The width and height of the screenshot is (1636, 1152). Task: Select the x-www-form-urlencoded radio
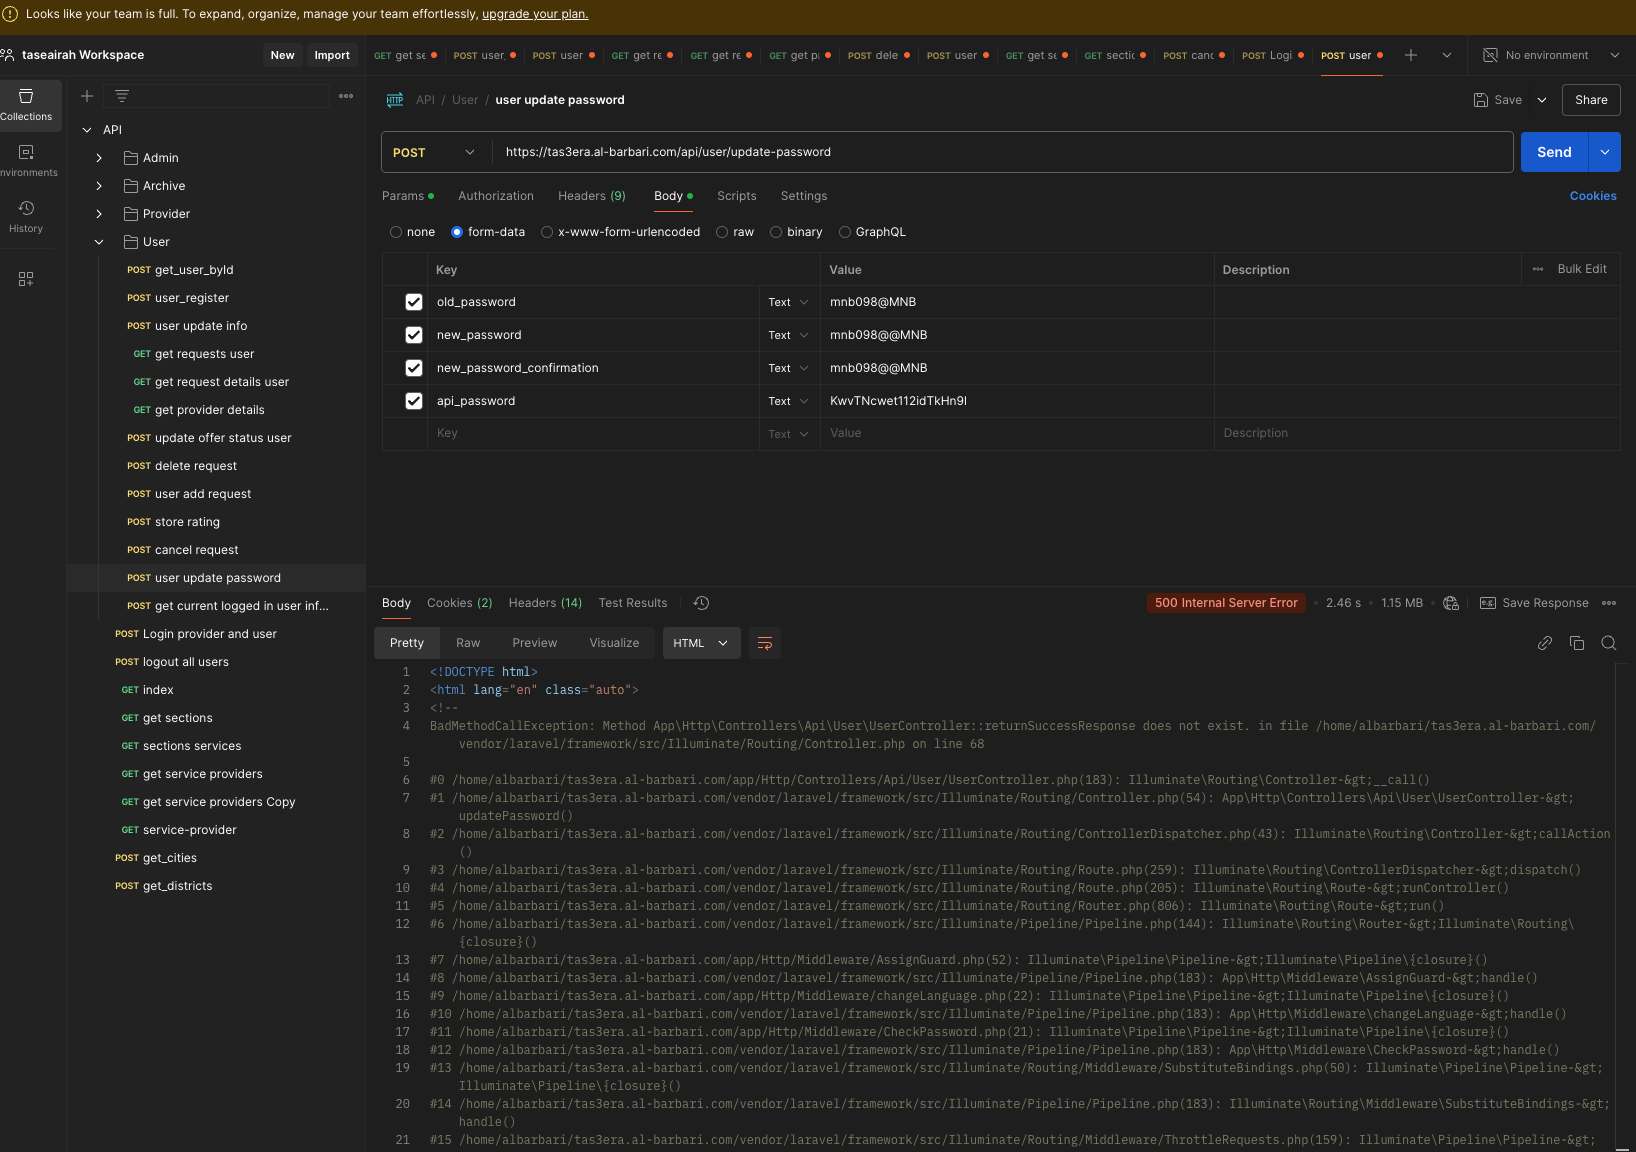(x=547, y=232)
